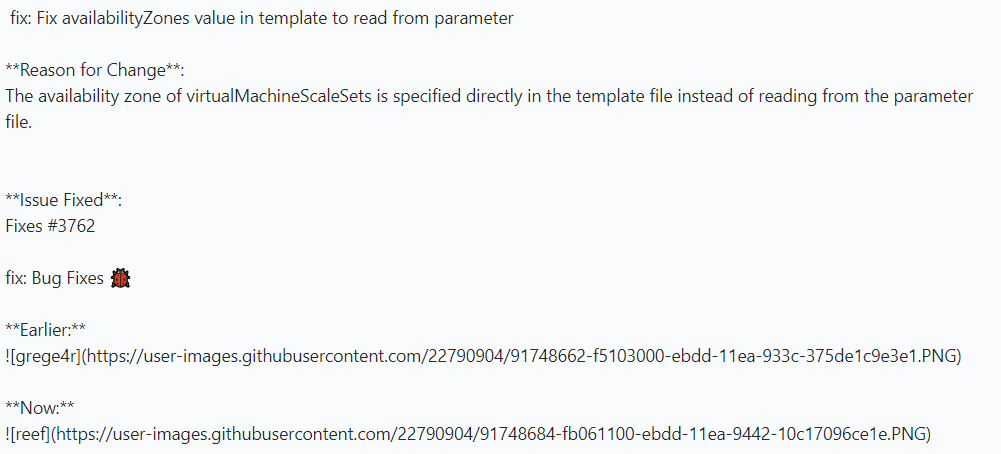This screenshot has height=454, width=1001.
Task: Click the Fixes #3762 issue reference
Action: click(x=50, y=226)
